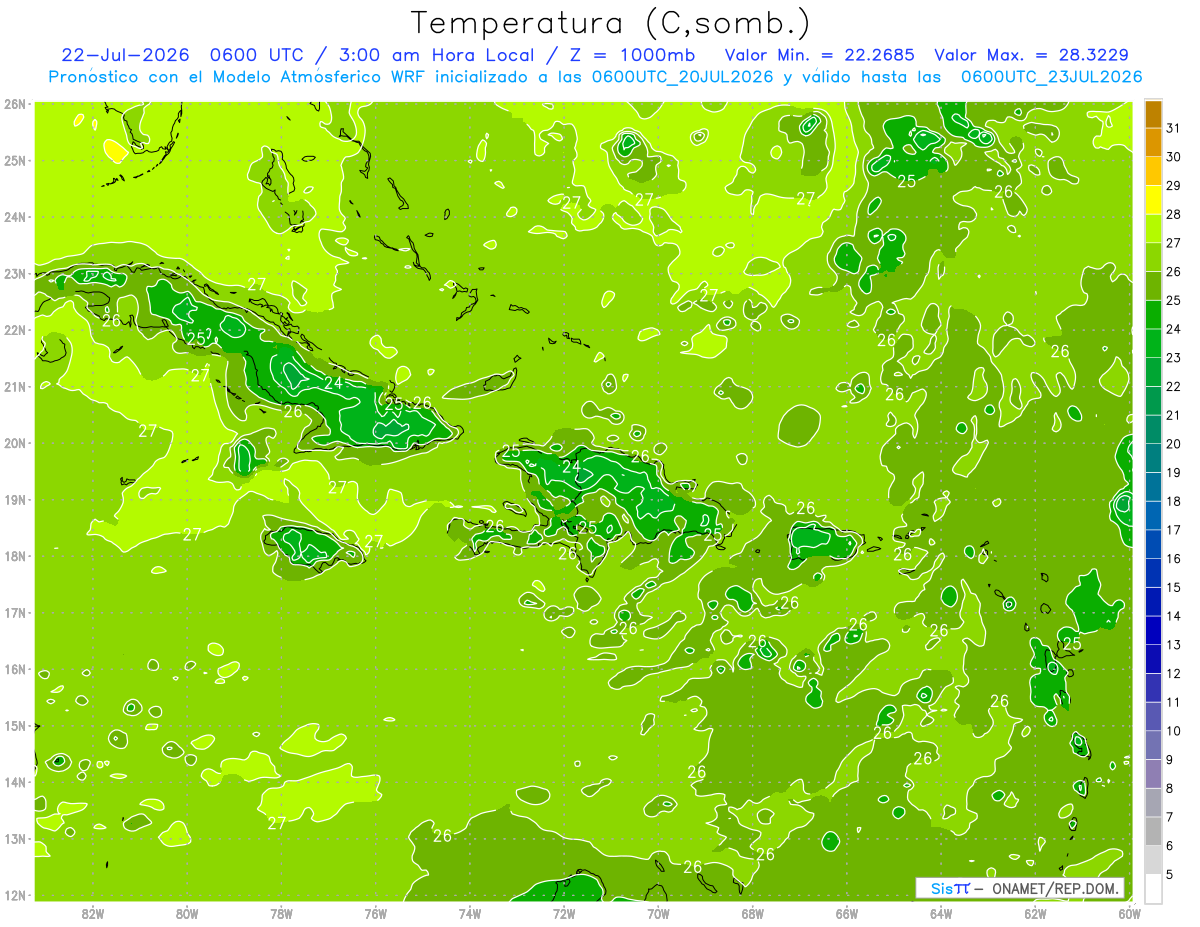Screen dimensions: 1200x927
Task: Click the '12N' latitude axis label
Action: (x=14, y=895)
